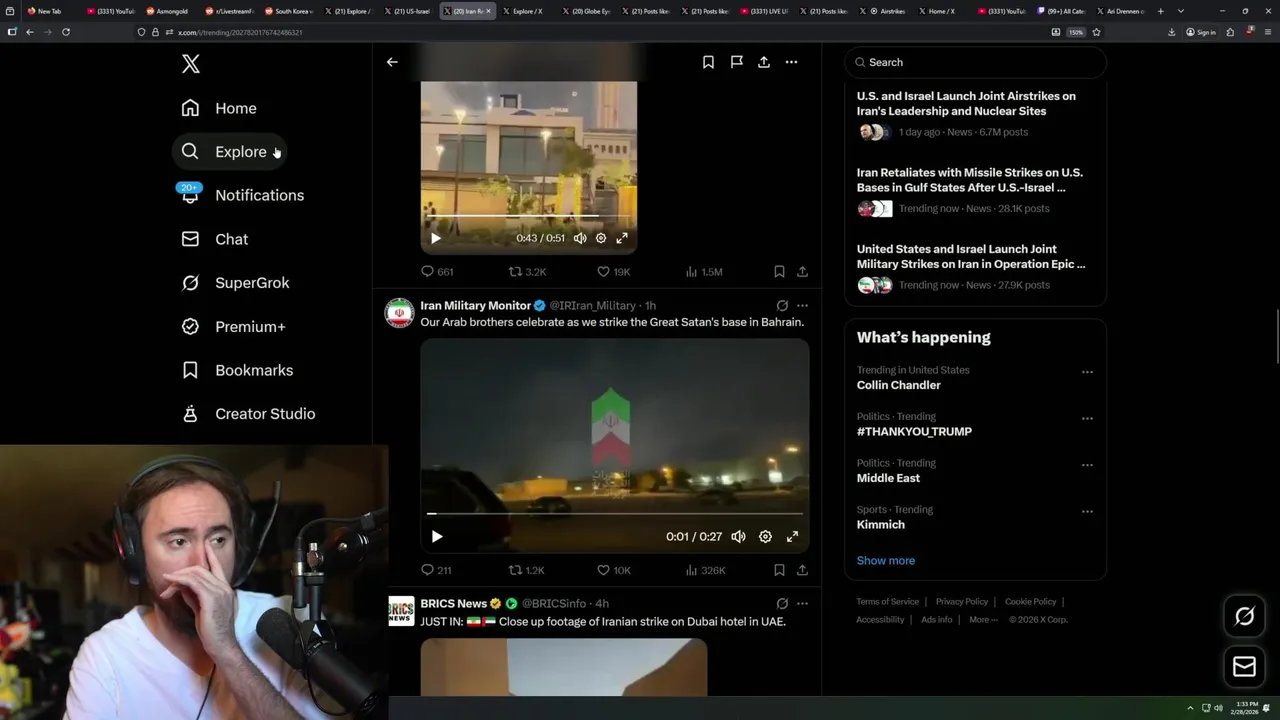Viewport: 1280px width, 720px height.
Task: Mute the top video's volume
Action: point(580,238)
